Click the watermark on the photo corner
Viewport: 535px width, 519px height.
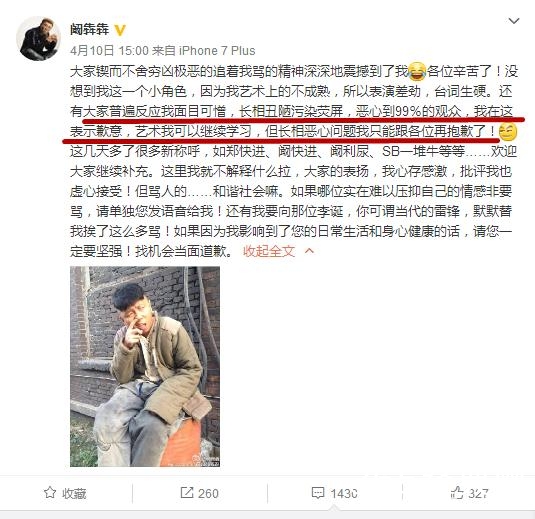(x=206, y=461)
